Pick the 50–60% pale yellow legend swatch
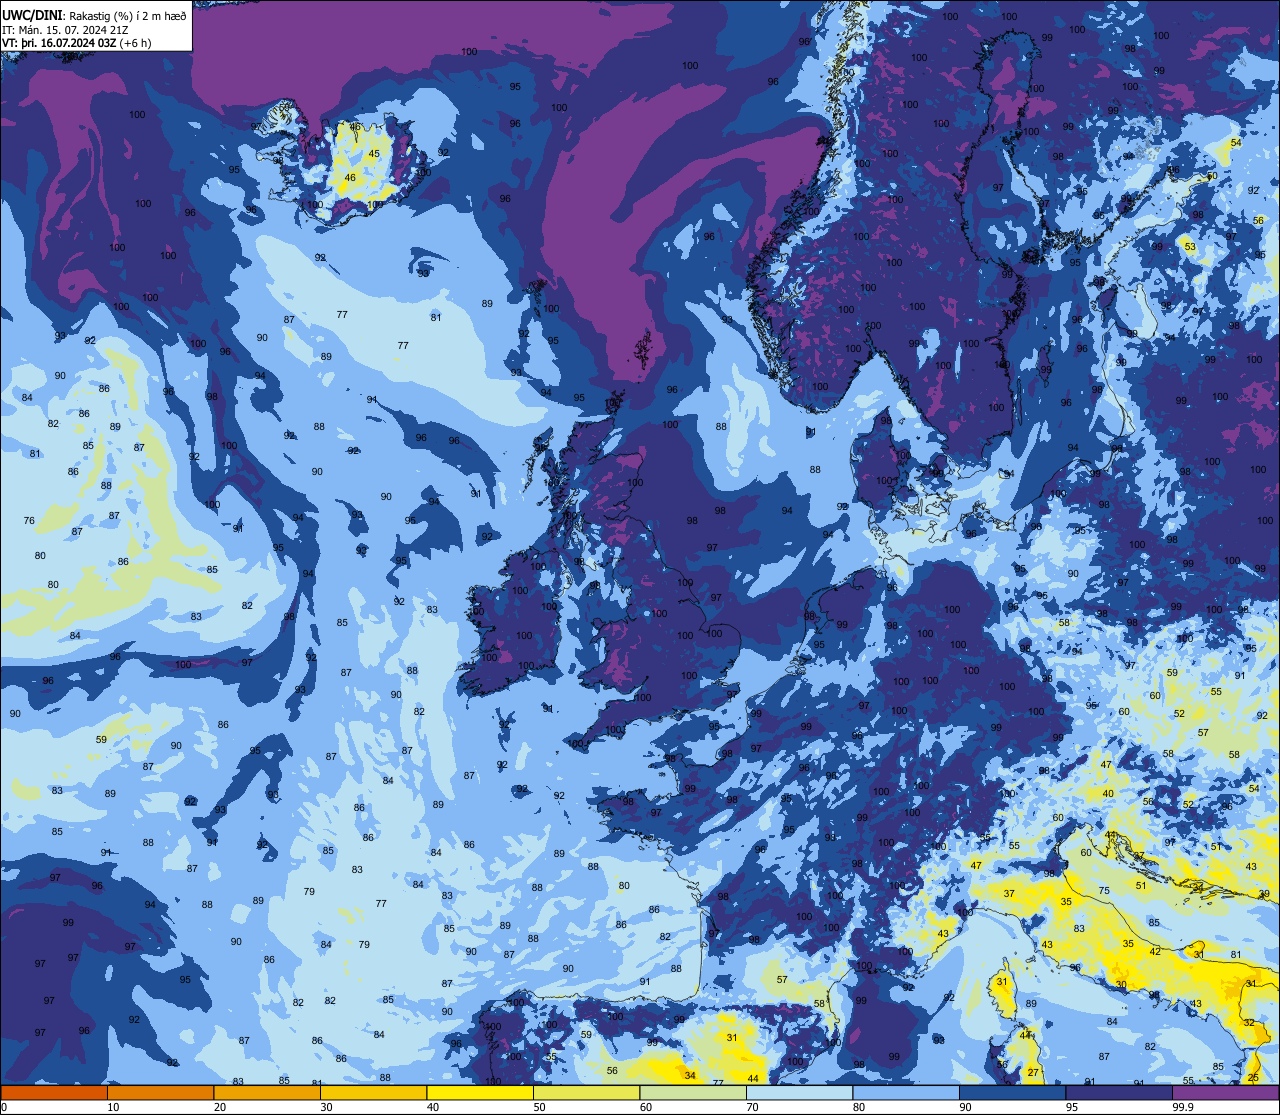 point(586,1093)
